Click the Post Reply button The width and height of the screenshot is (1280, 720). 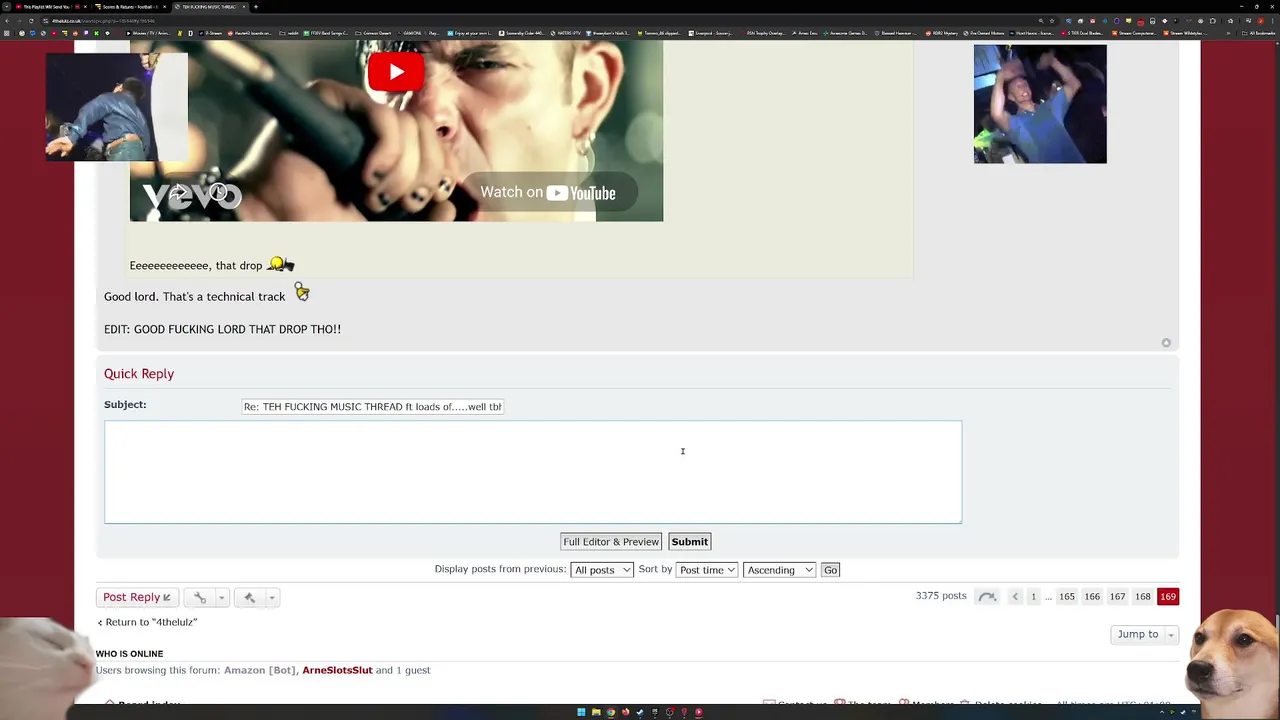[x=137, y=597]
